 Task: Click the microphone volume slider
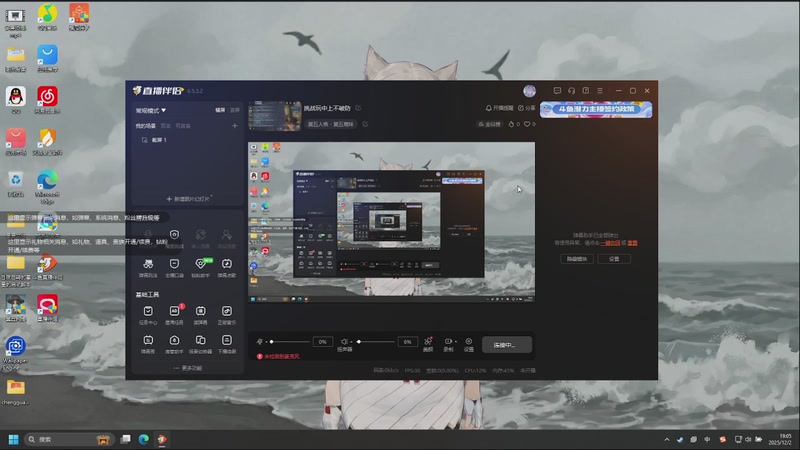[x=290, y=342]
